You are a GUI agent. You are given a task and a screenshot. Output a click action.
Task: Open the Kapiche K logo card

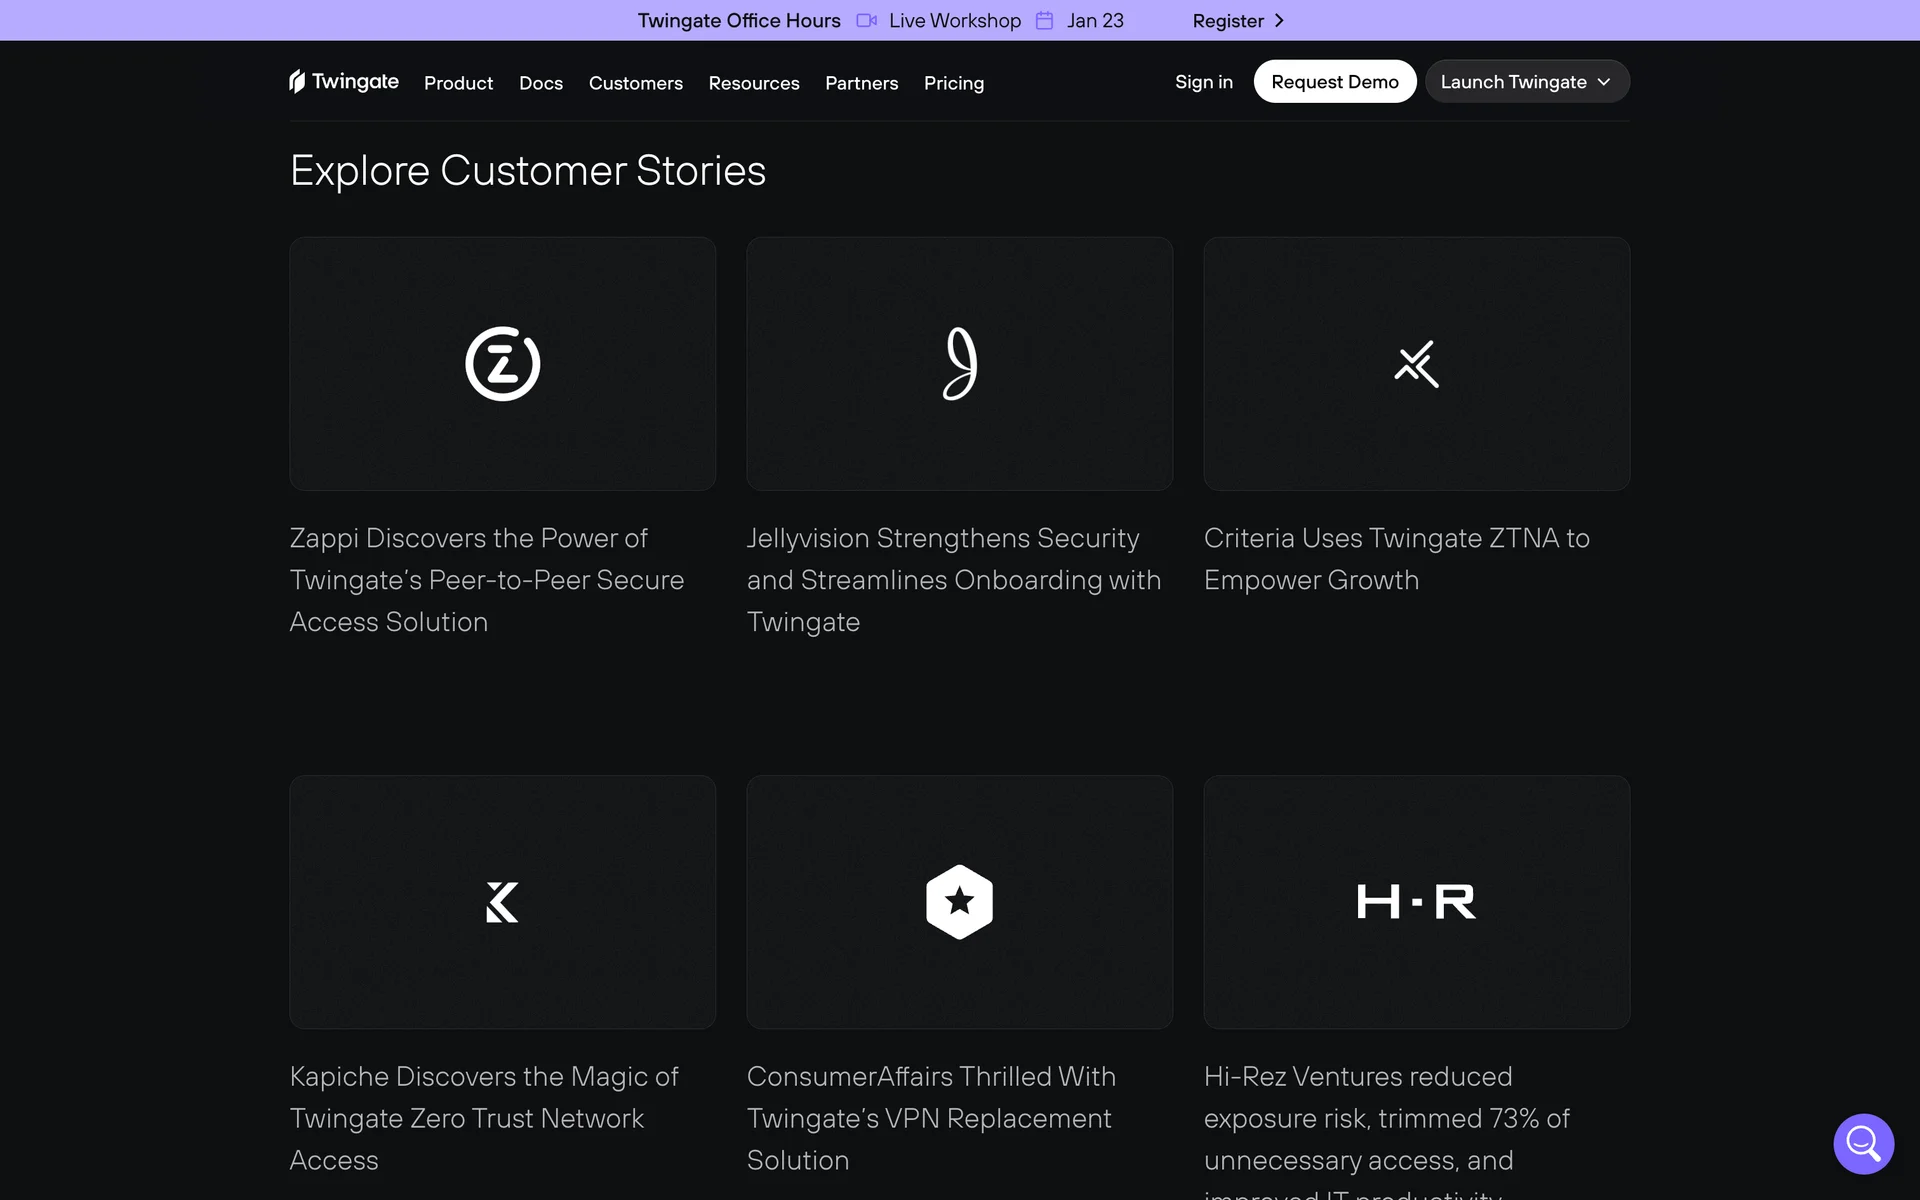[502, 902]
